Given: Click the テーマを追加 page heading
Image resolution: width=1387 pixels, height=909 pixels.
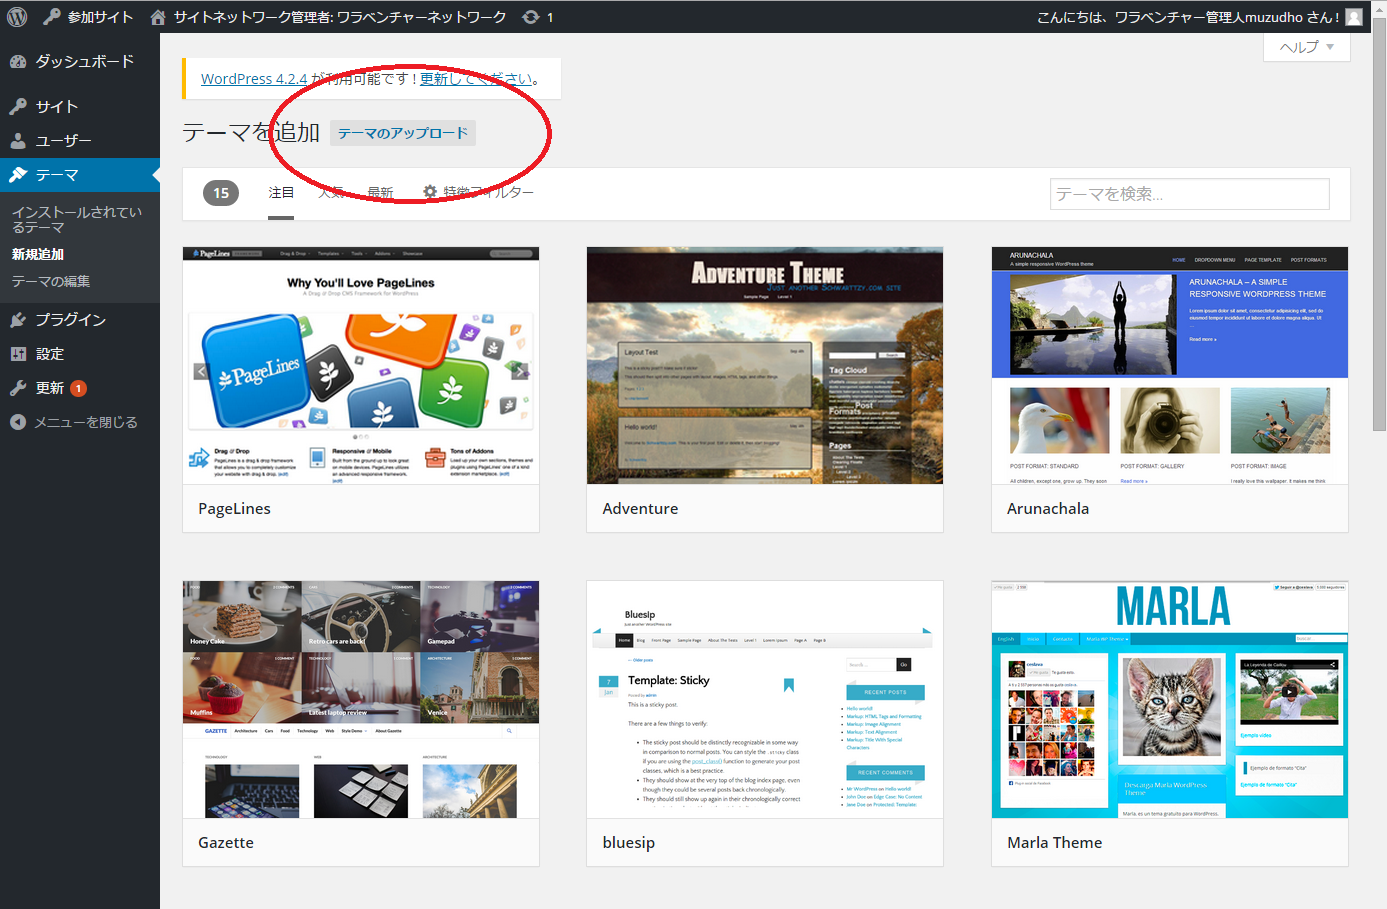Looking at the screenshot, I should [x=251, y=133].
